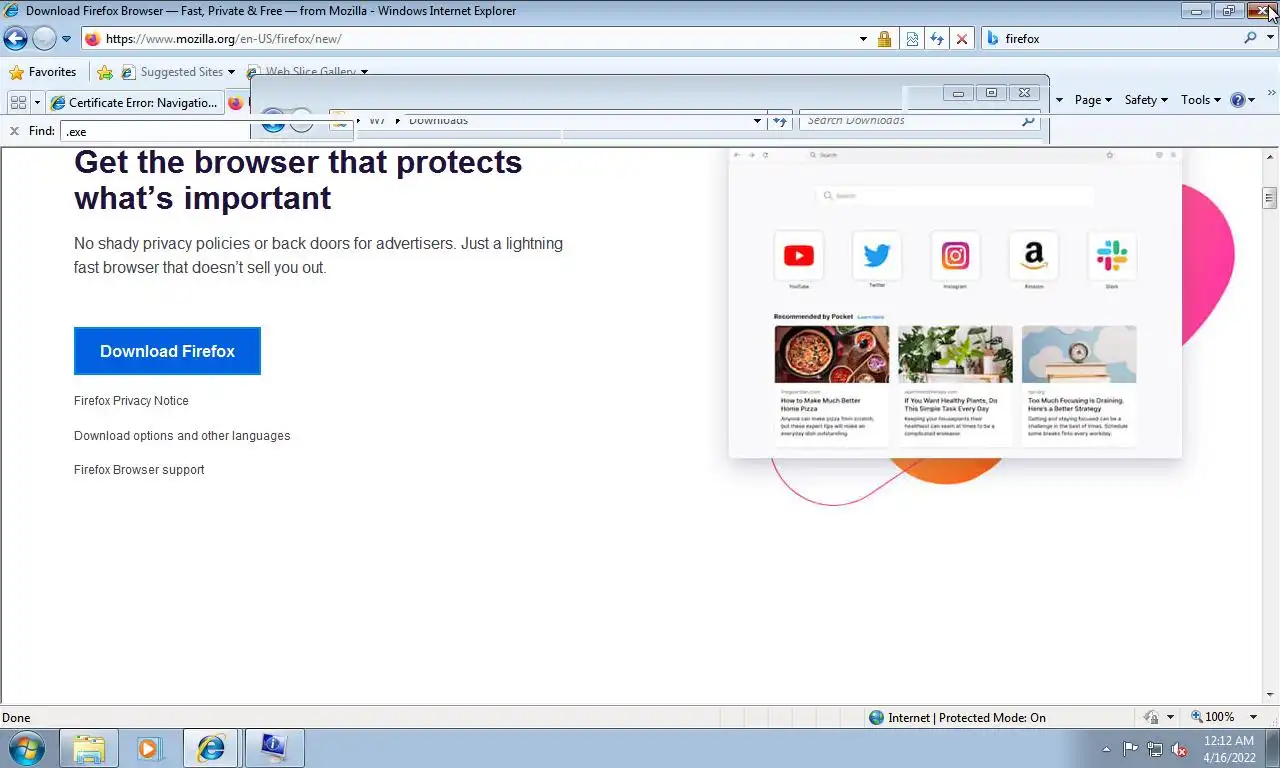This screenshot has width=1280, height=768.
Task: Open the status bar privacy report icon
Action: (1152, 717)
